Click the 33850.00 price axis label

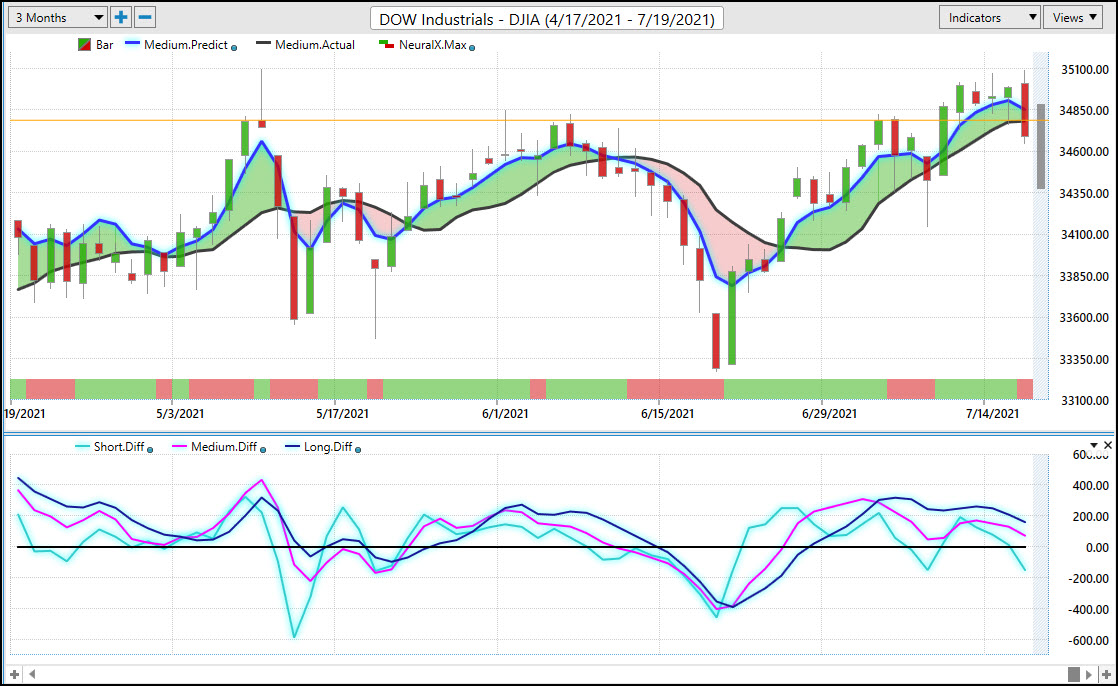coord(1084,276)
